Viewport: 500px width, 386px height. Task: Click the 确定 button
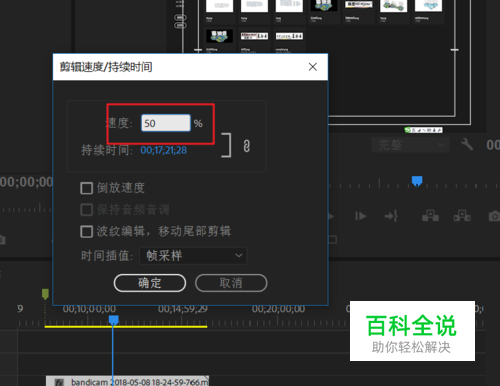click(x=150, y=283)
